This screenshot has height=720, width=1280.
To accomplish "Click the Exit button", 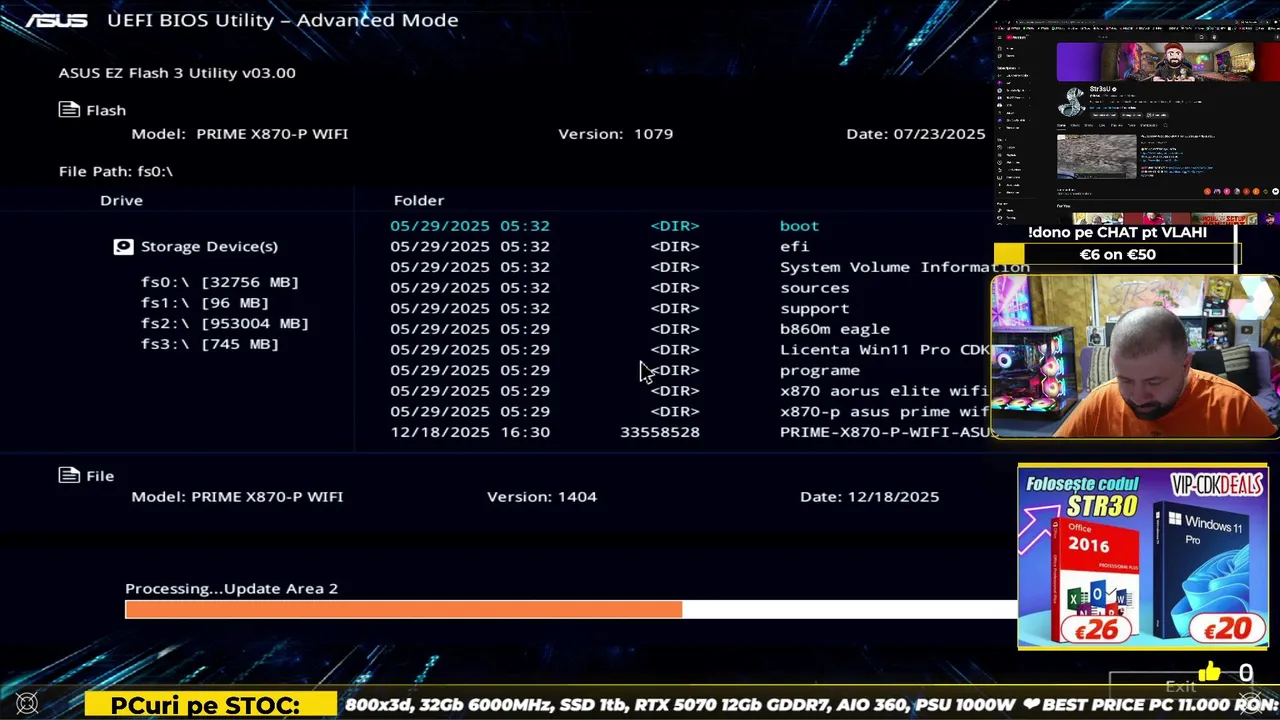I will coord(1180,686).
